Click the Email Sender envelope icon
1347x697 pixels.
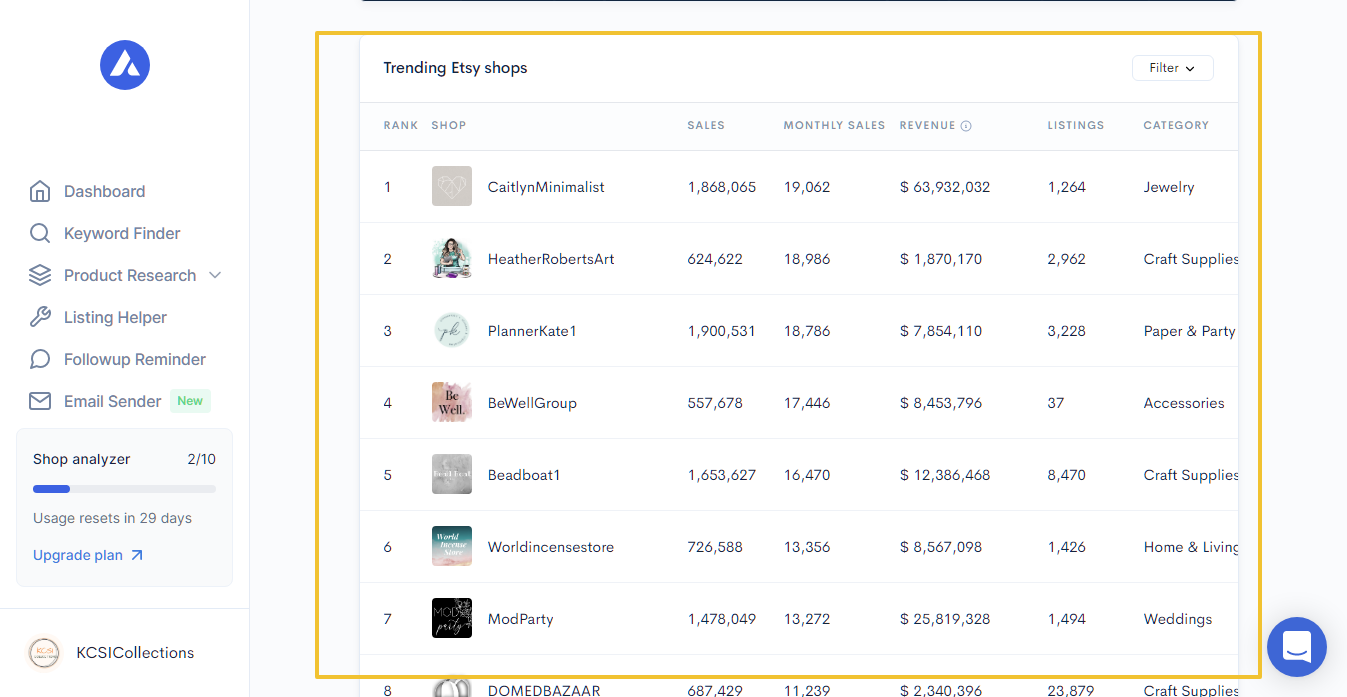(40, 401)
